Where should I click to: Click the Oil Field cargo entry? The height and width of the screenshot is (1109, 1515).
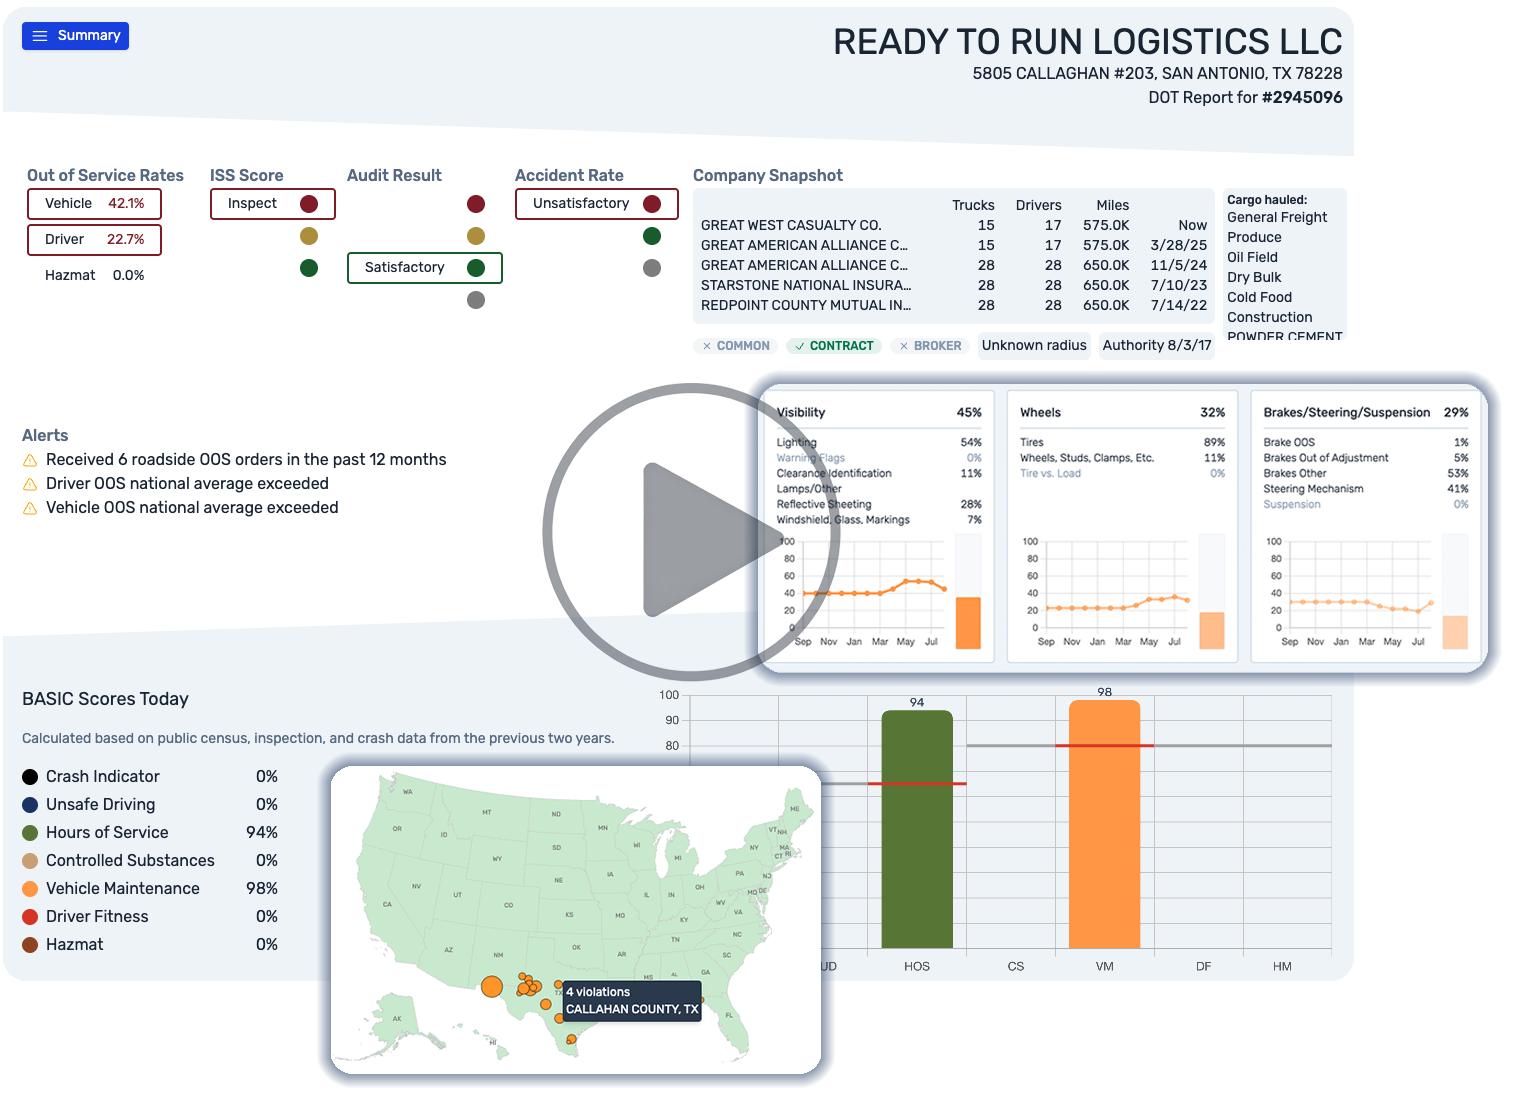[x=1252, y=258]
